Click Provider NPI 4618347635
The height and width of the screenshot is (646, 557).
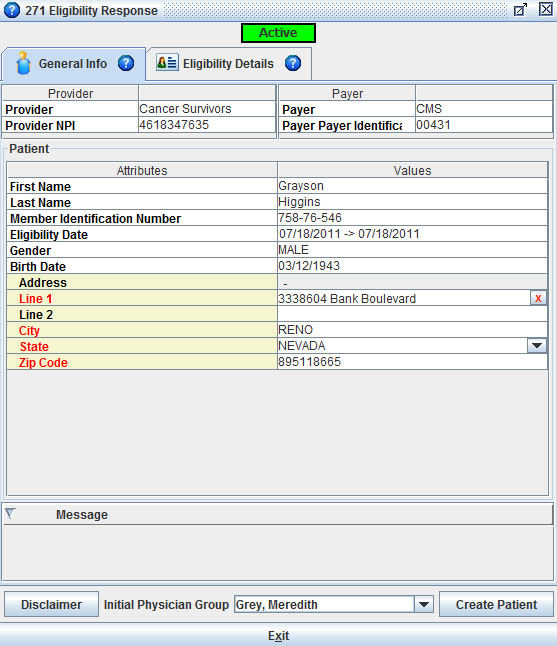207,125
